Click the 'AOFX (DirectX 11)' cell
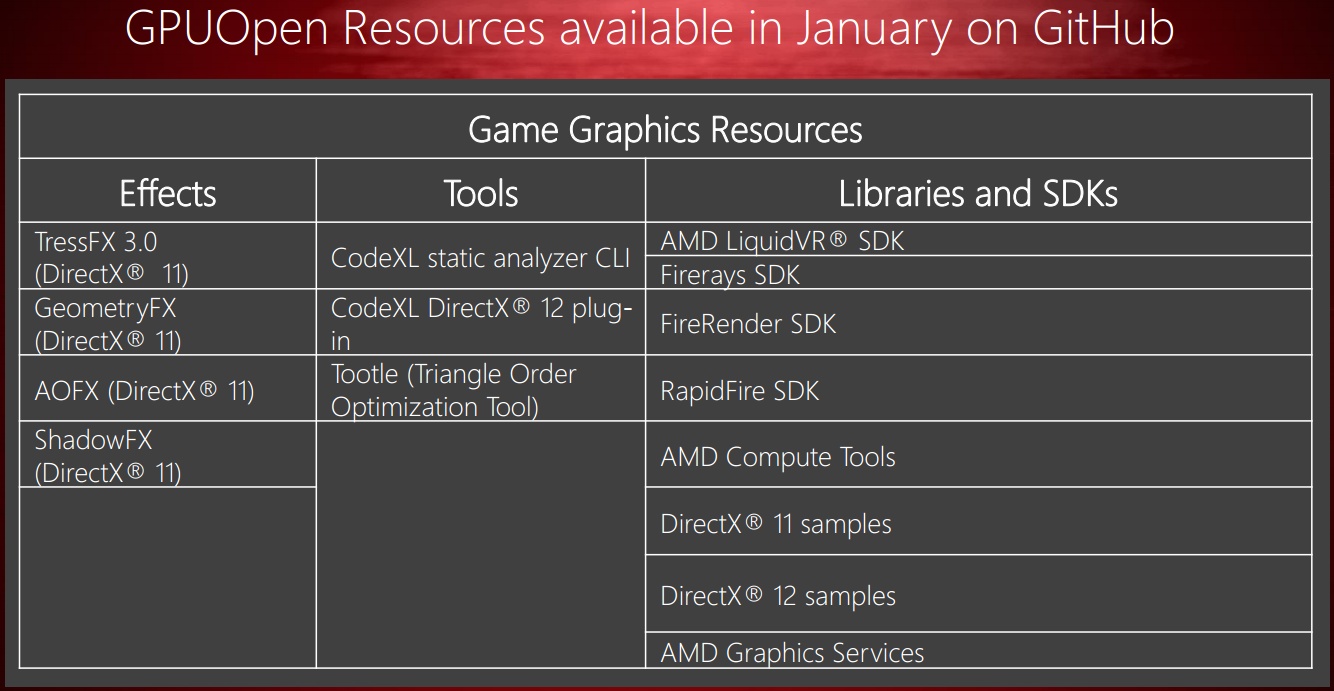The height and width of the screenshot is (691, 1334). pyautogui.click(x=168, y=388)
